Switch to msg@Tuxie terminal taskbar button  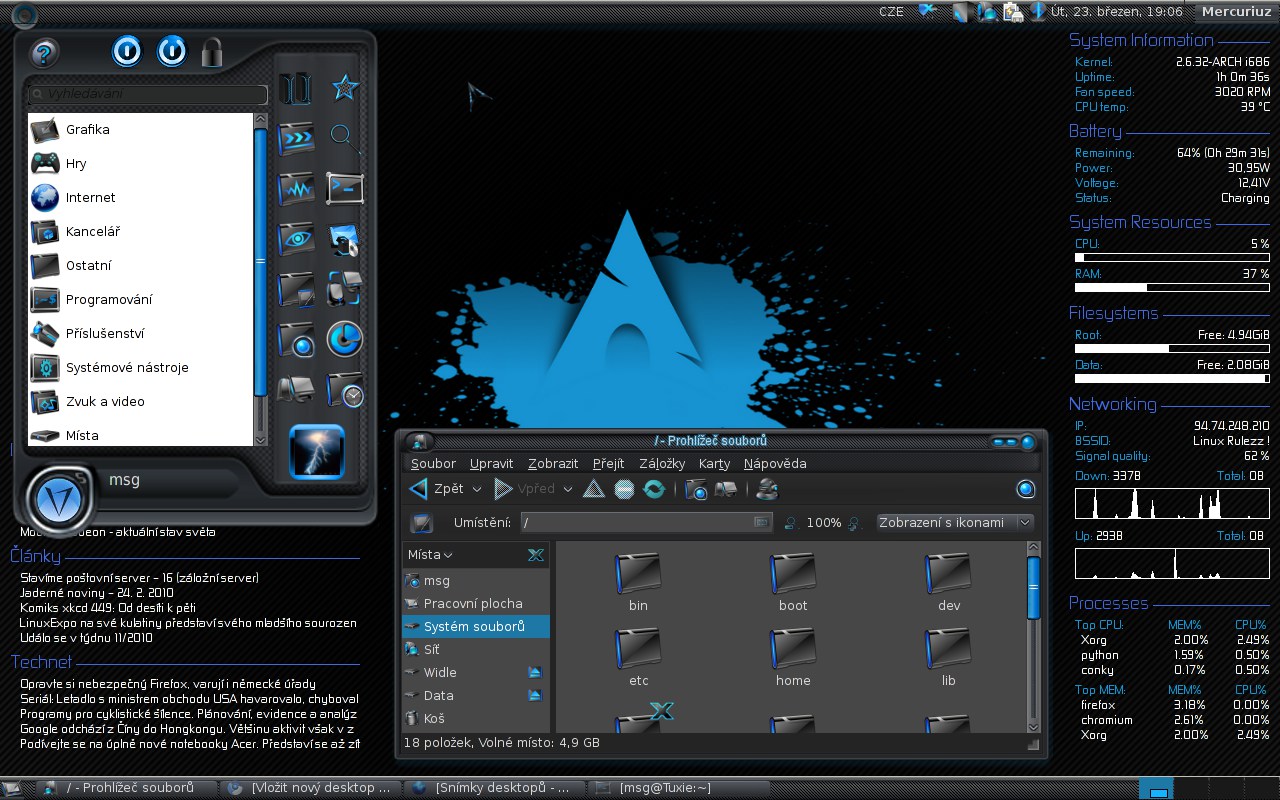point(681,788)
